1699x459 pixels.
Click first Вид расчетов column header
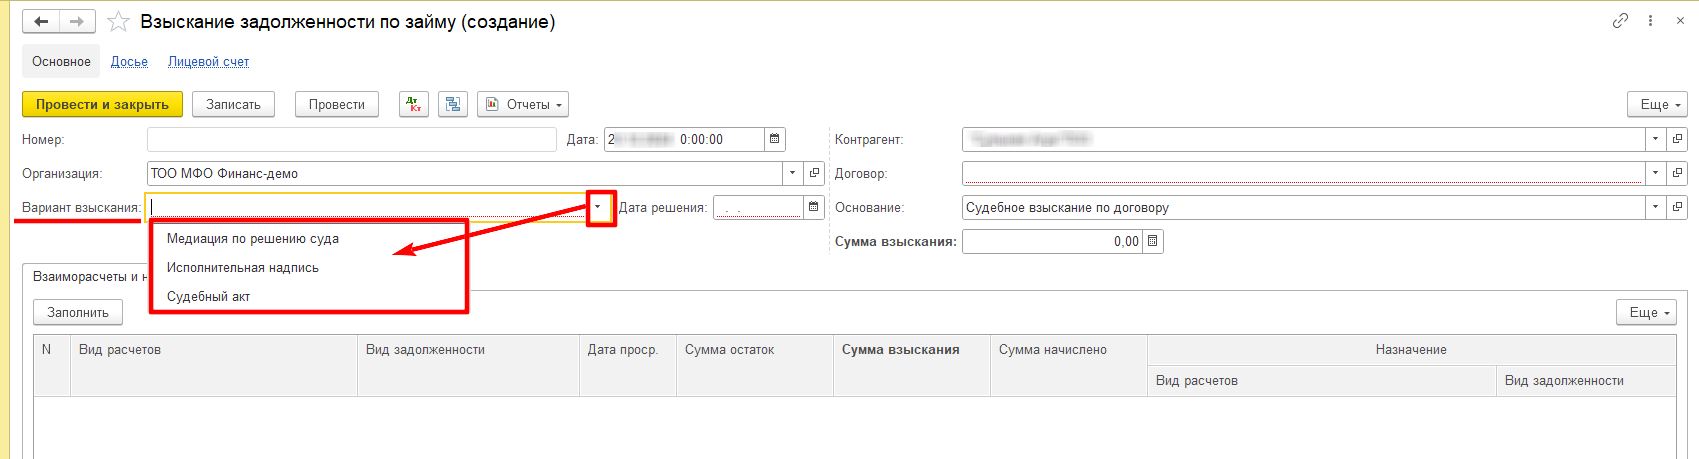tap(214, 365)
